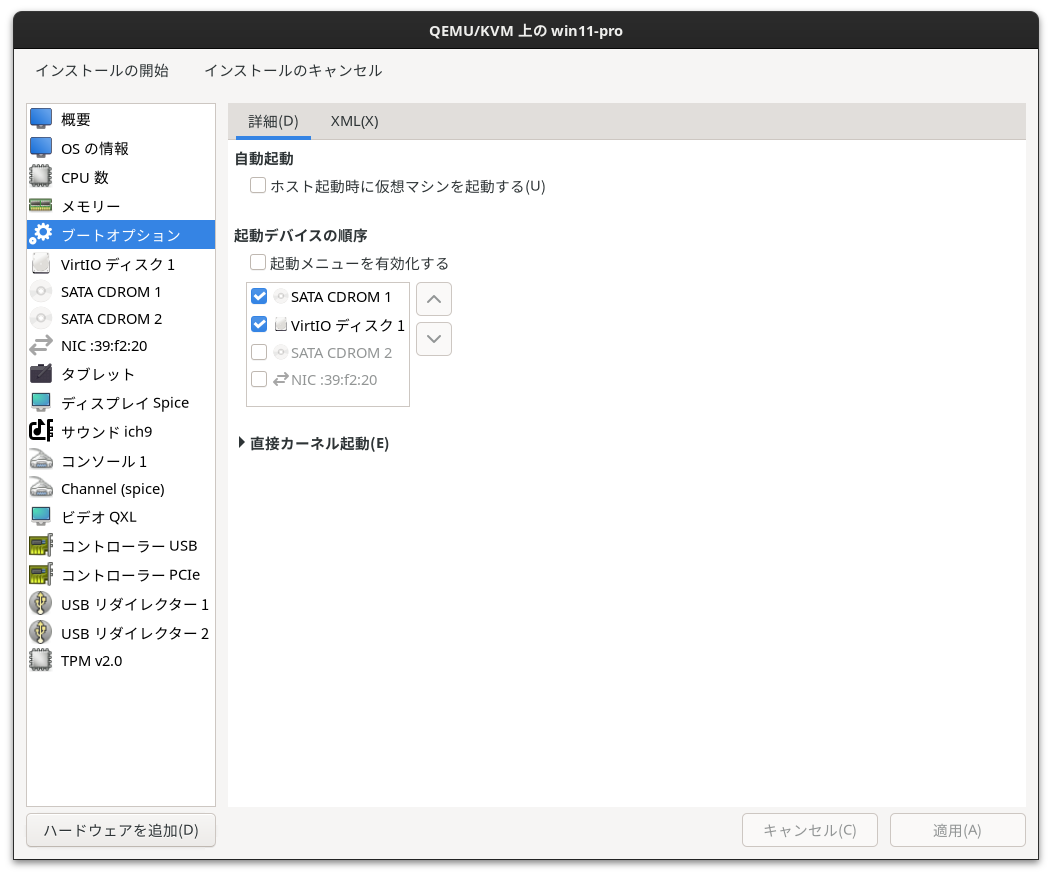
Task: Uncheck VirtIO ディスク 1 in boot order
Action: [258, 324]
